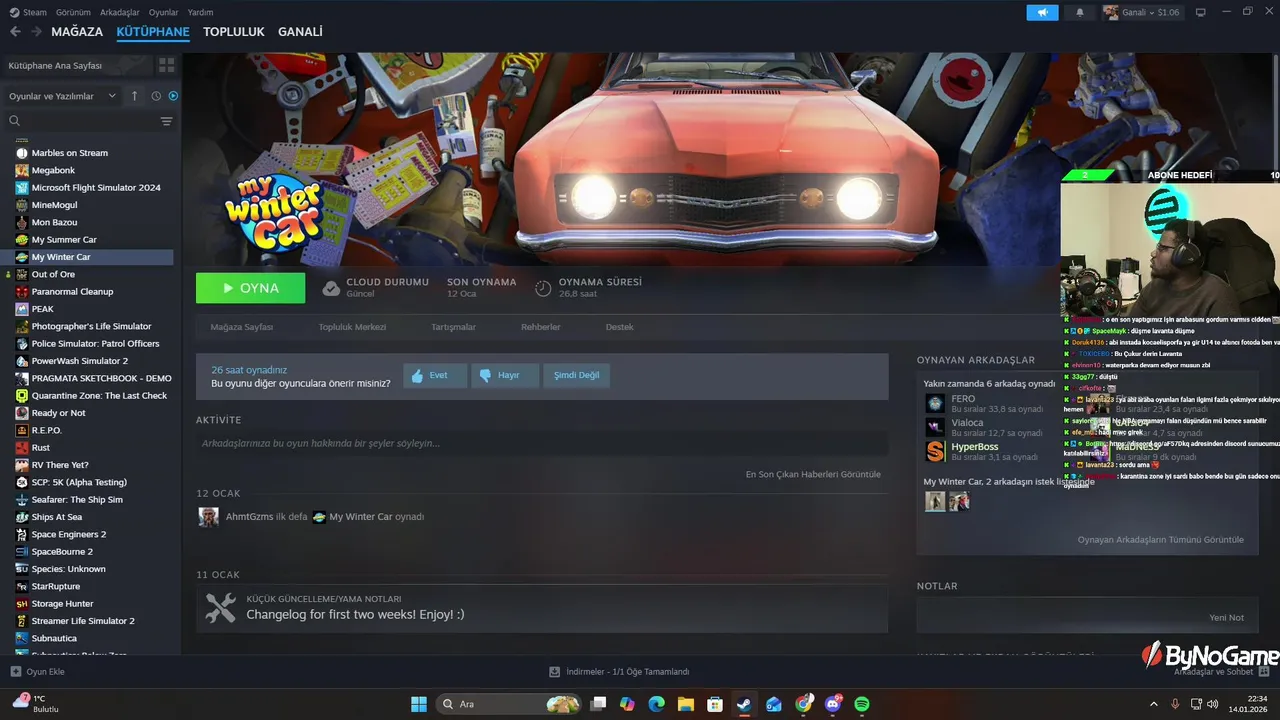The image size is (1280, 720).
Task: Click Oynayan Arkadaşların Tümünü Görüntüle
Action: [x=1161, y=540]
